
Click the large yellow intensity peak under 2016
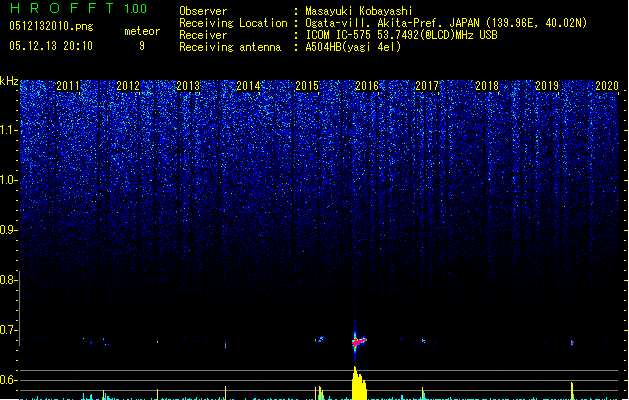pos(359,383)
